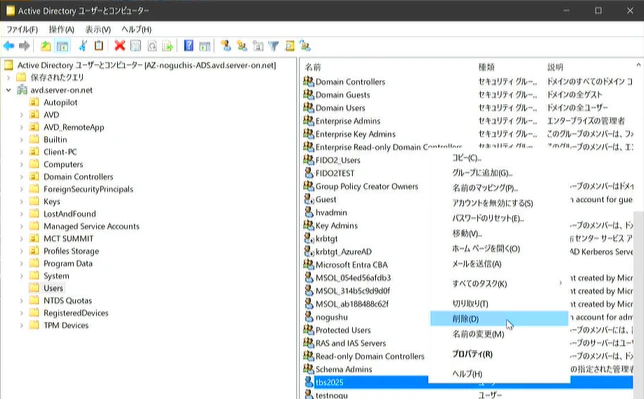Image resolution: width=644 pixels, height=399 pixels.
Task: Expand the Computers tree node
Action: 21,164
